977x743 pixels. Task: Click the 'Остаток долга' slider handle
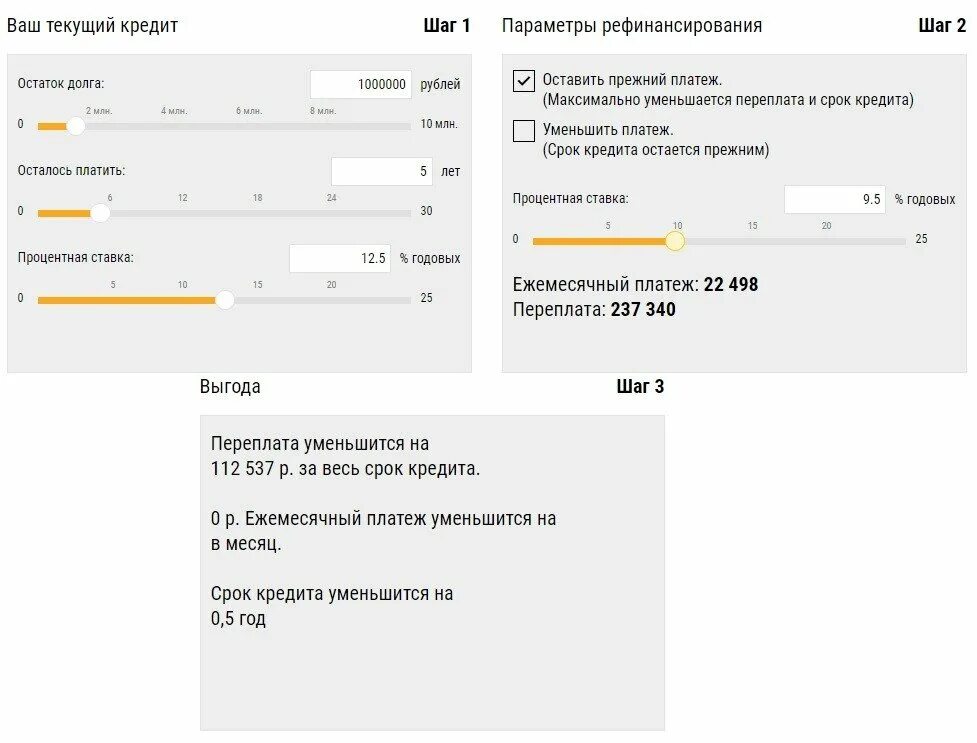[75, 126]
